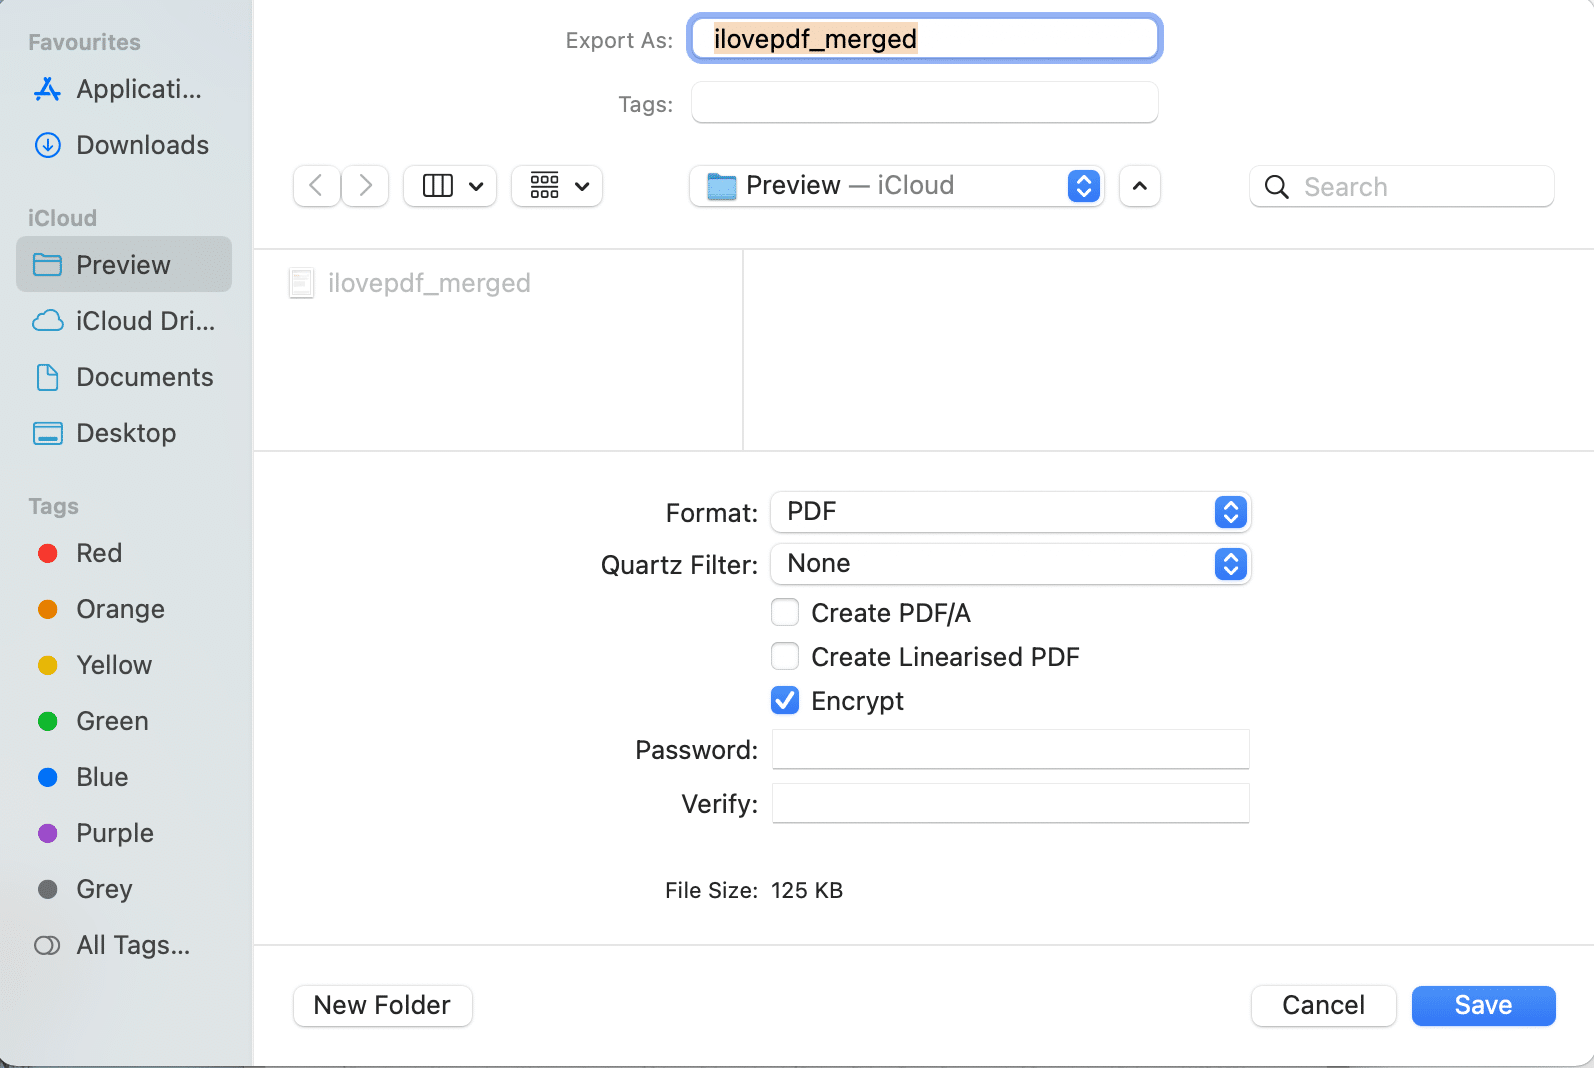Screen dimensions: 1594x1068
Task: Show All Tags in the sidebar
Action: (132, 946)
